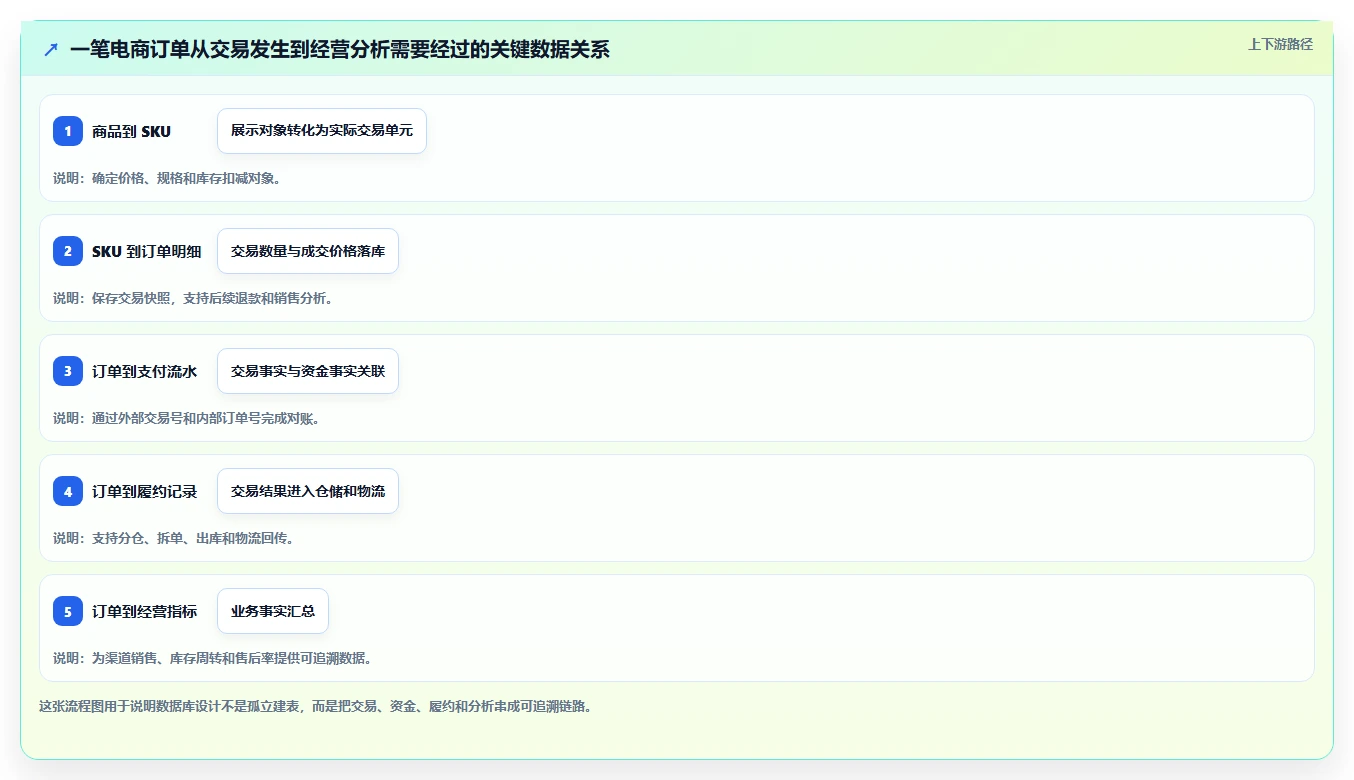The image size is (1354, 780).
Task: Click the note 支持分仓、拆单、出库和物流回传
Action: 174,538
